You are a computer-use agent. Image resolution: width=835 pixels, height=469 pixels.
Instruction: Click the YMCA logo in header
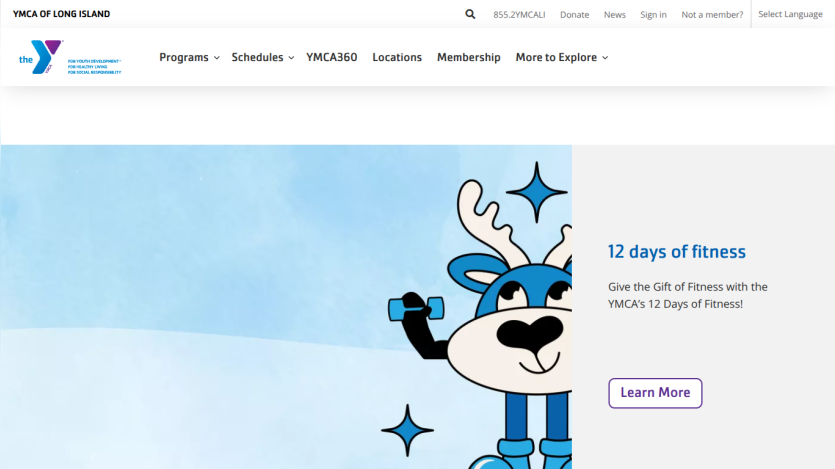click(70, 57)
